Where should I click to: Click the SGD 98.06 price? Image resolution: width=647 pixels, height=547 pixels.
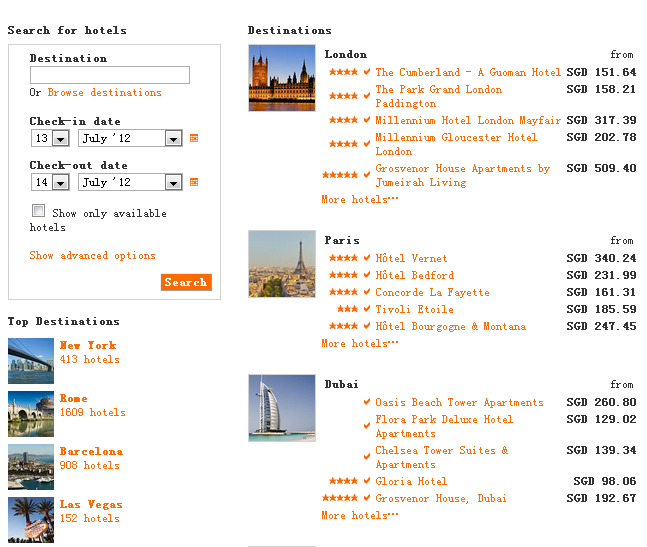tap(605, 481)
